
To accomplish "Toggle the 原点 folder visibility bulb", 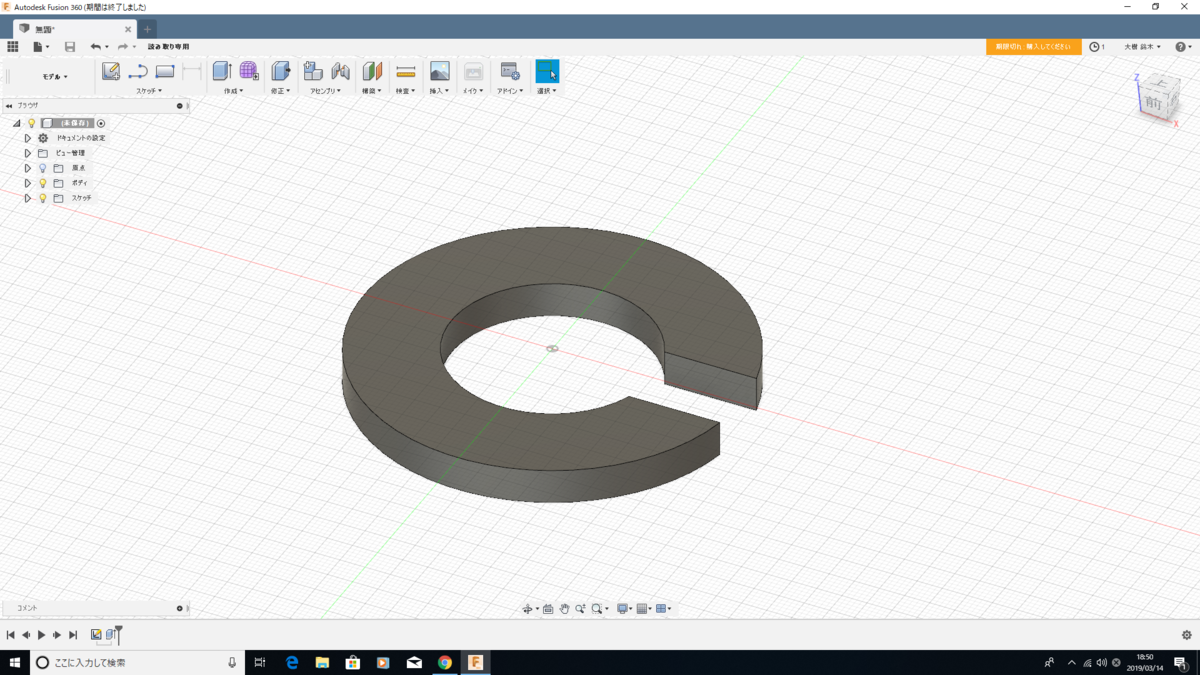I will 43,168.
